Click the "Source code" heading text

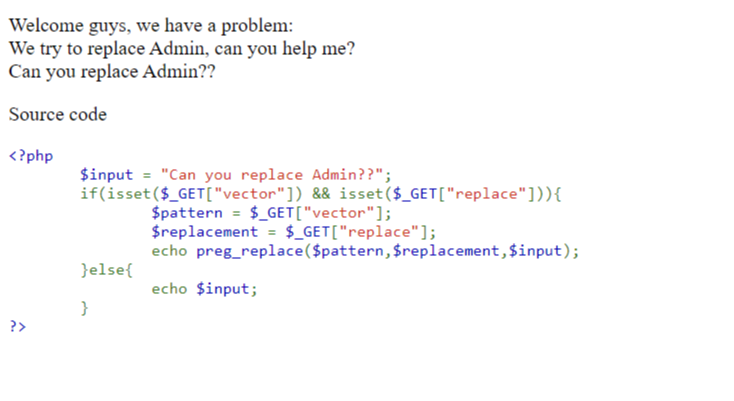(x=57, y=115)
